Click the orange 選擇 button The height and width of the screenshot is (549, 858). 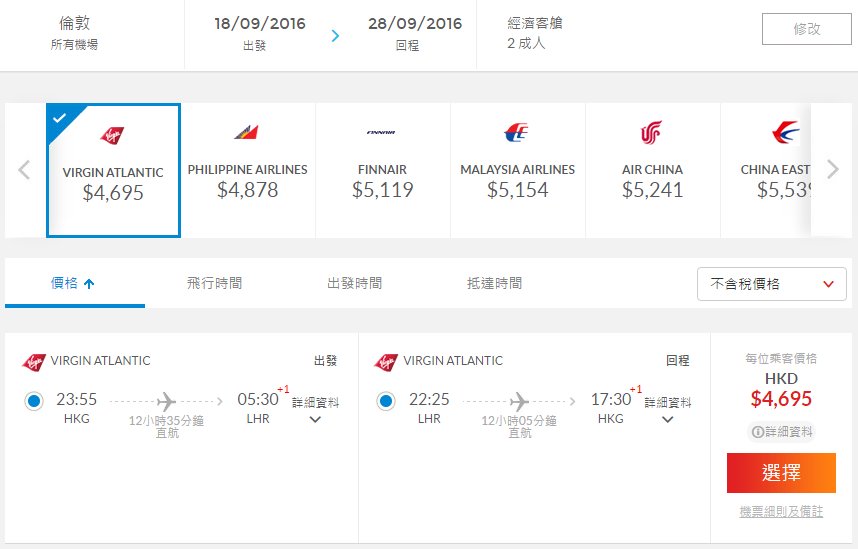pyautogui.click(x=781, y=473)
